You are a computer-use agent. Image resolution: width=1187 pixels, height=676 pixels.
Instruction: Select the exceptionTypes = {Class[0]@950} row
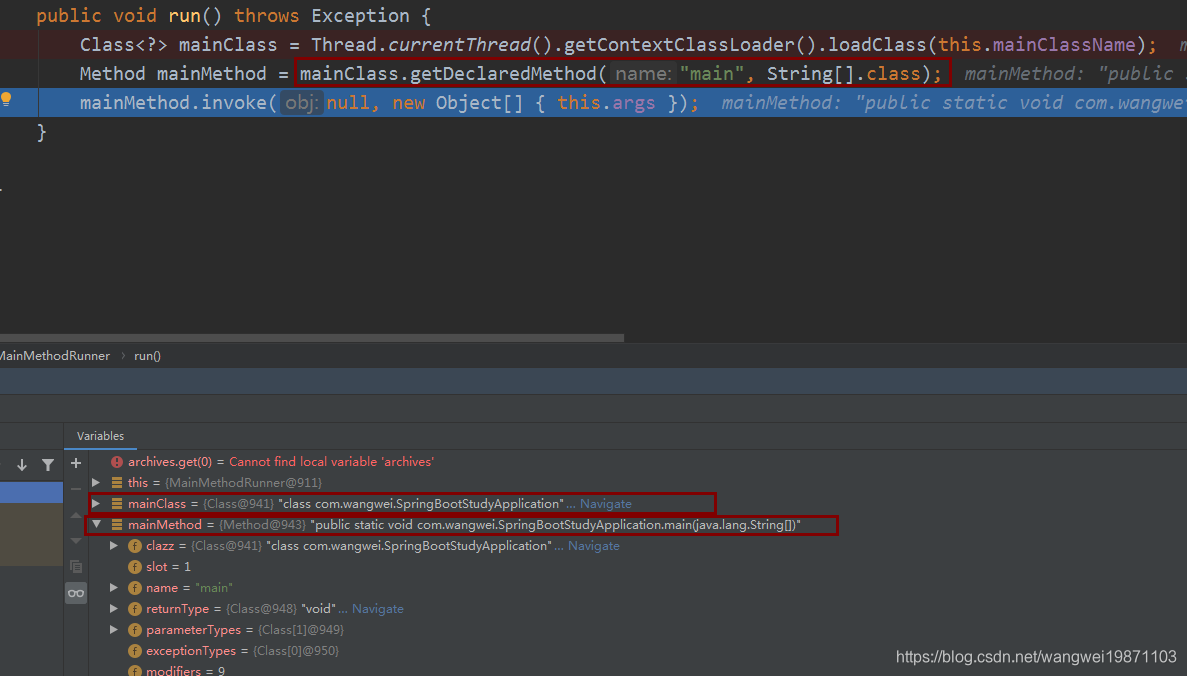tap(242, 651)
